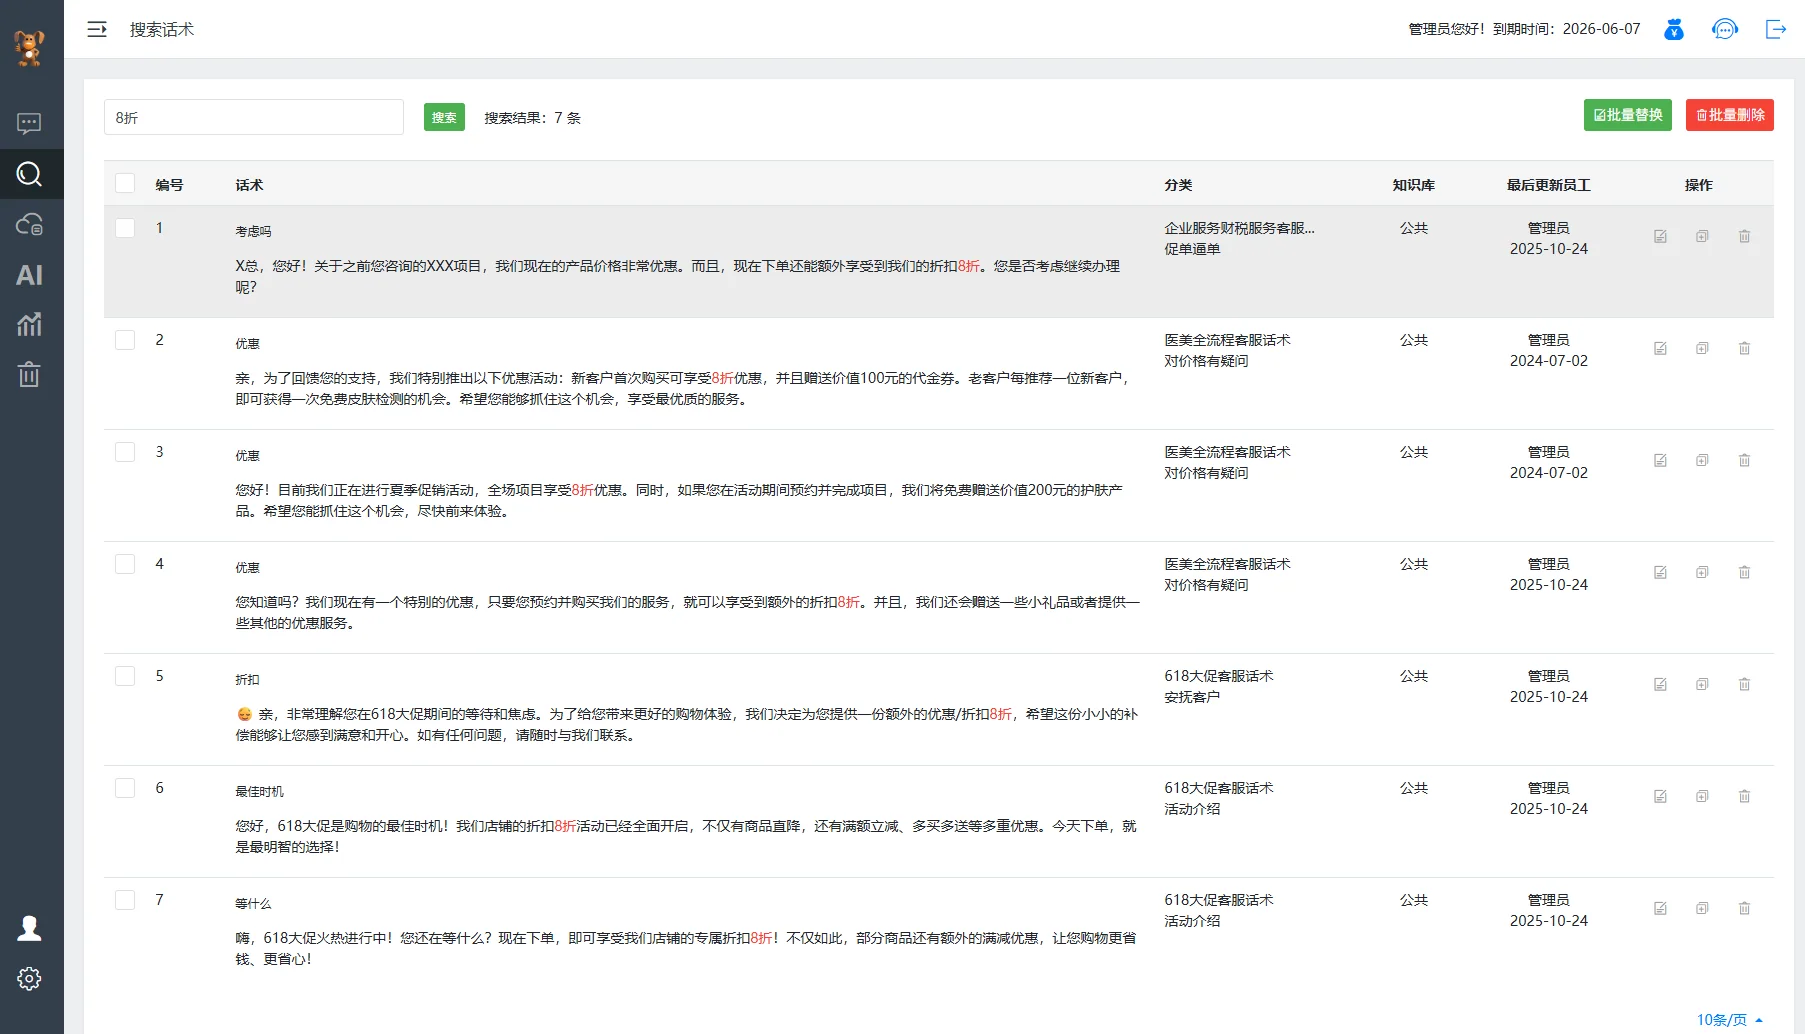Click the 最佳时机 script title
The image size is (1805, 1034).
click(259, 791)
